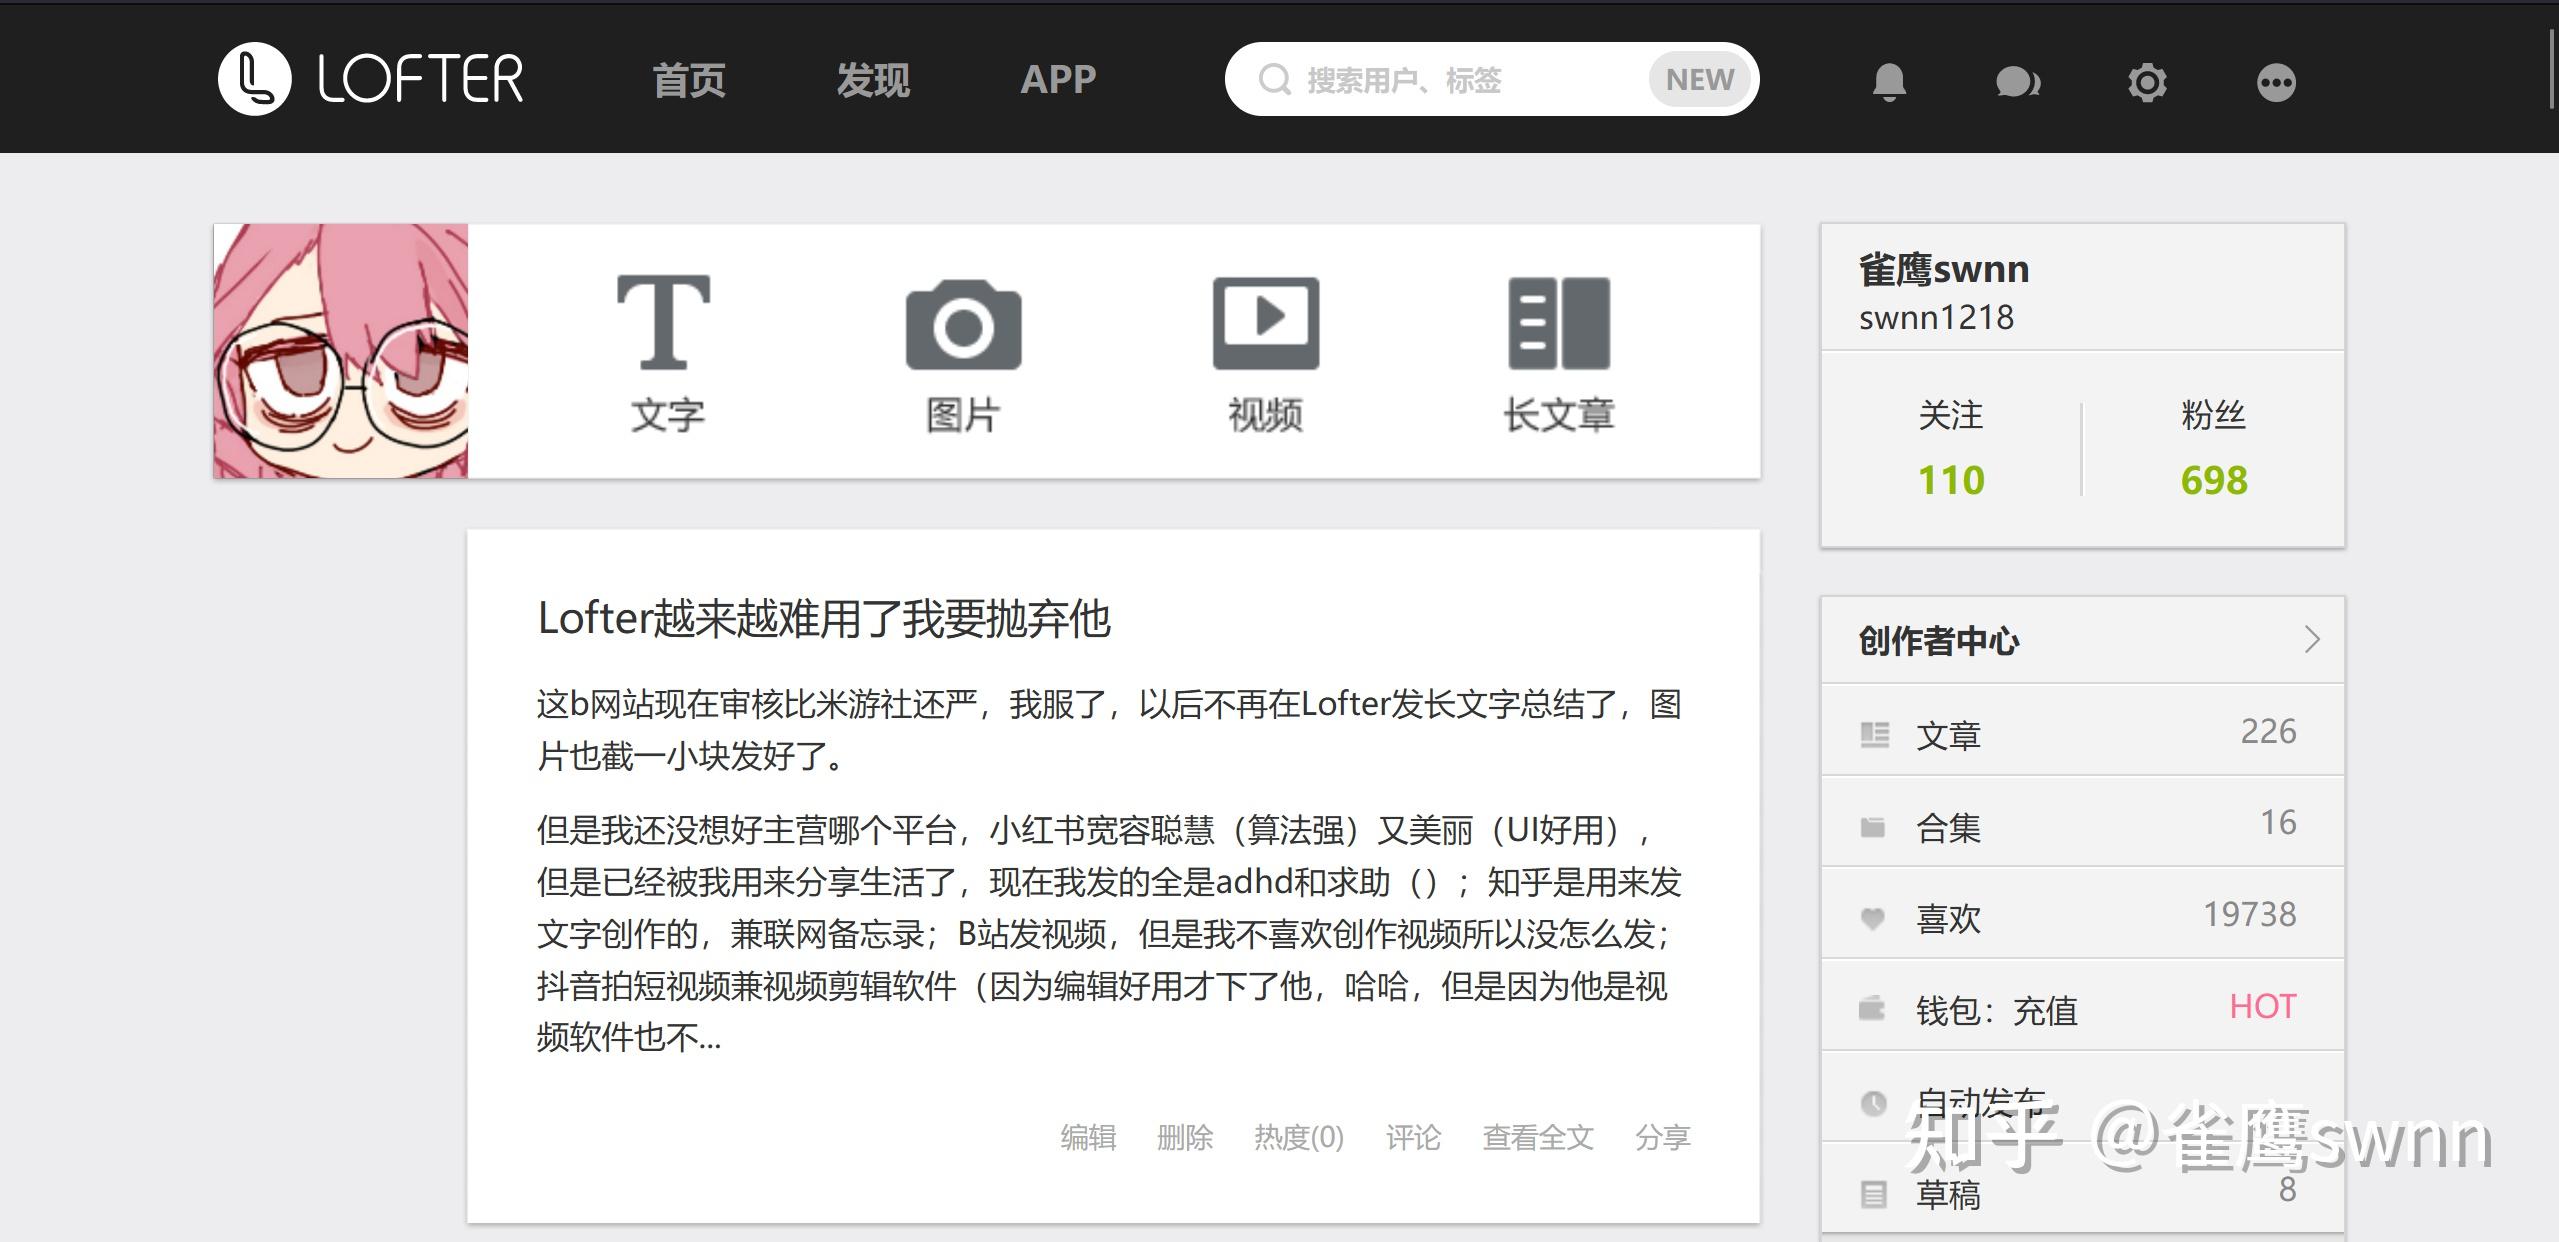Viewport: 2559px width, 1242px height.
Task: Open the 喜欢 likes section
Action: click(2080, 915)
